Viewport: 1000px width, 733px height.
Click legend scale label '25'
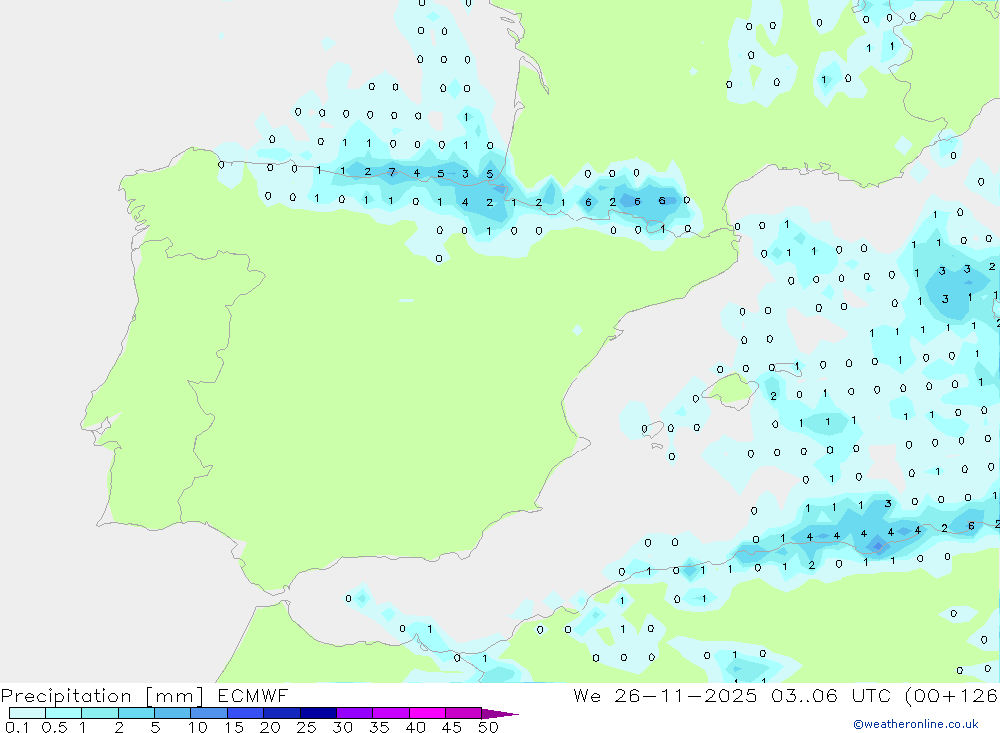(x=307, y=727)
